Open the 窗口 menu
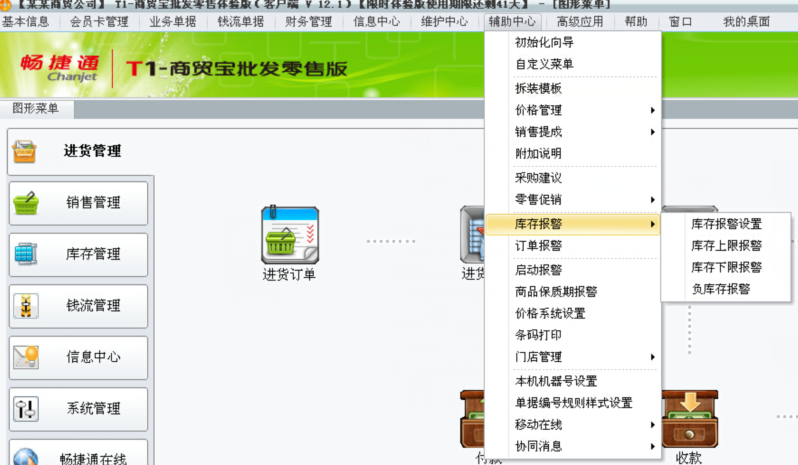The image size is (798, 465). [x=680, y=22]
